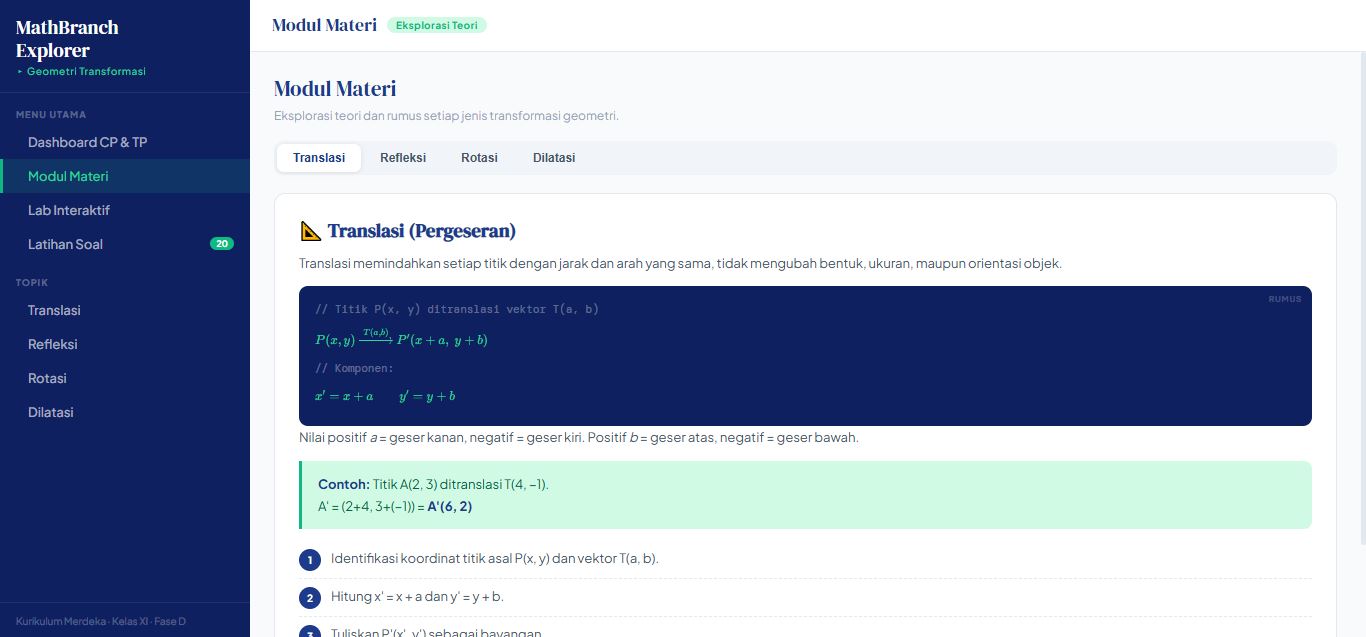This screenshot has width=1366, height=637.
Task: Select Modul Materi in sidebar
Action: click(x=125, y=176)
